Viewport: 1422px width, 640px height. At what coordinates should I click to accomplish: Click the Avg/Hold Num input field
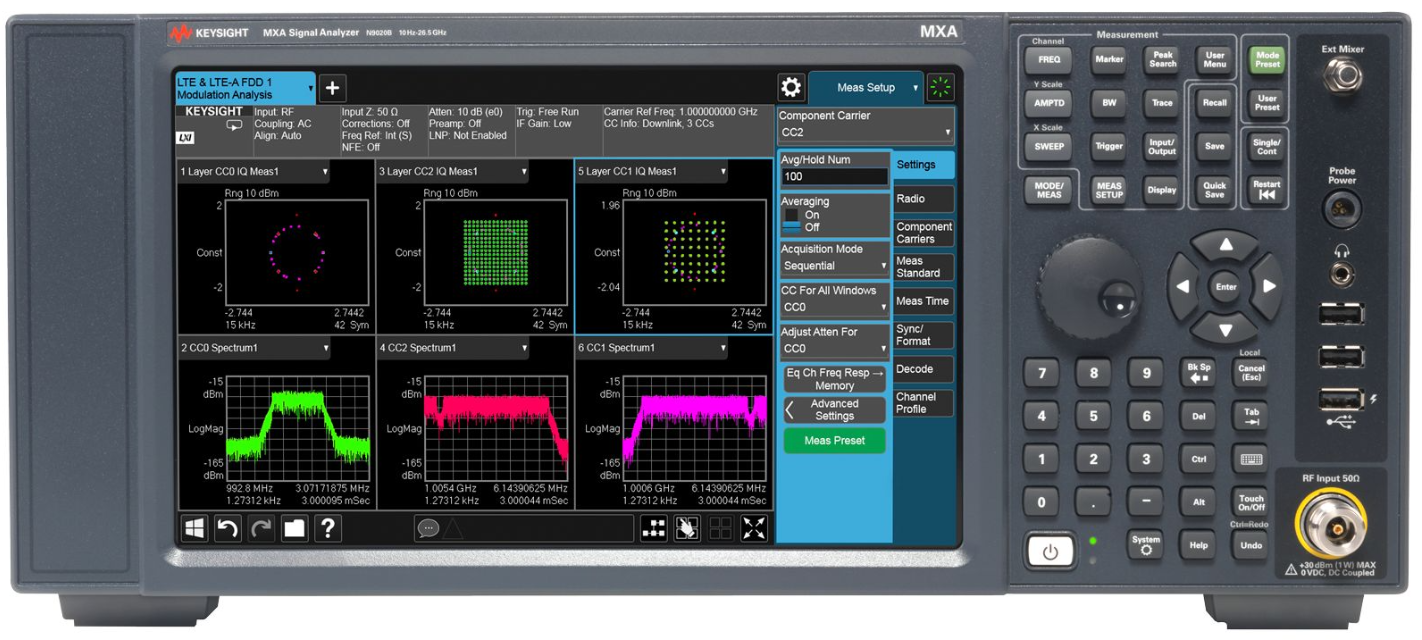[x=835, y=177]
